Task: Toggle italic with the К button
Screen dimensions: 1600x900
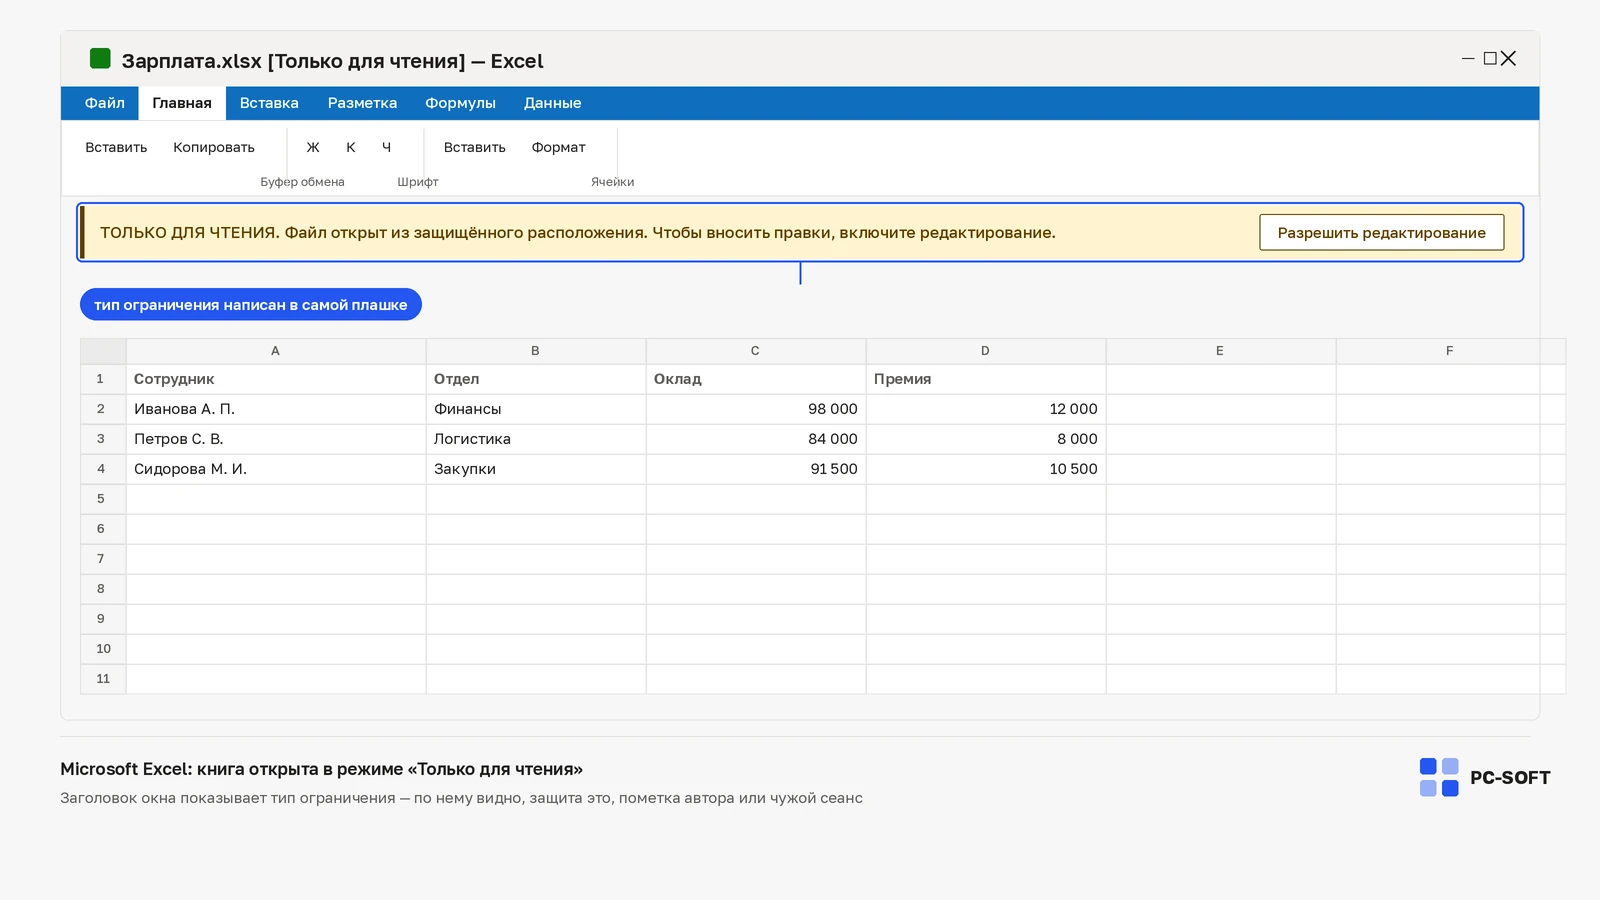Action: coord(351,147)
